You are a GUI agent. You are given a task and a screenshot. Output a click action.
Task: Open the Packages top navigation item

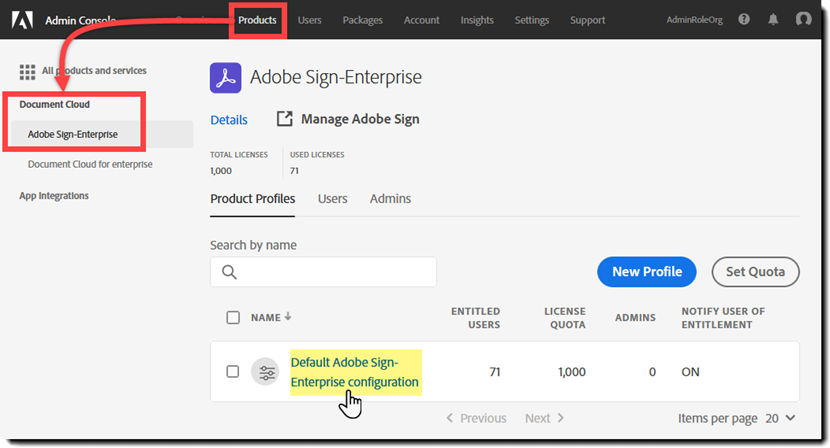tap(363, 20)
